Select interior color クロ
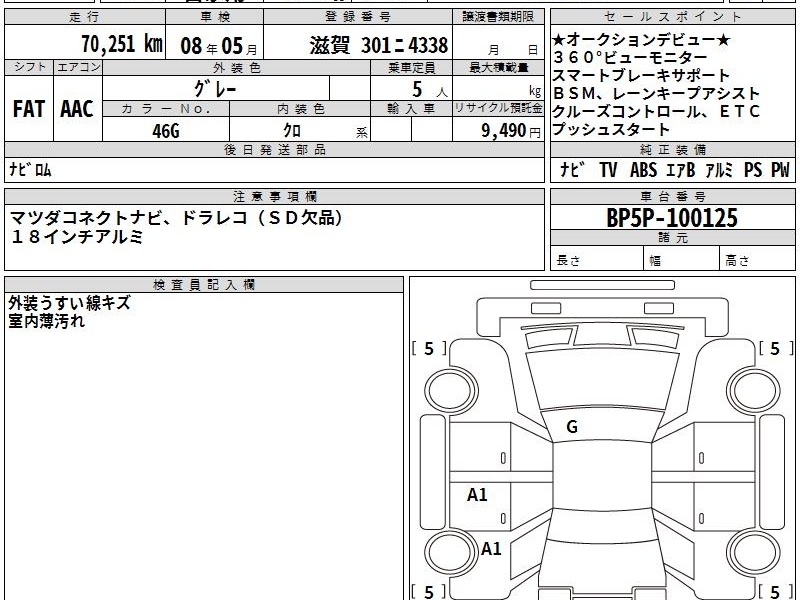 click(x=292, y=131)
